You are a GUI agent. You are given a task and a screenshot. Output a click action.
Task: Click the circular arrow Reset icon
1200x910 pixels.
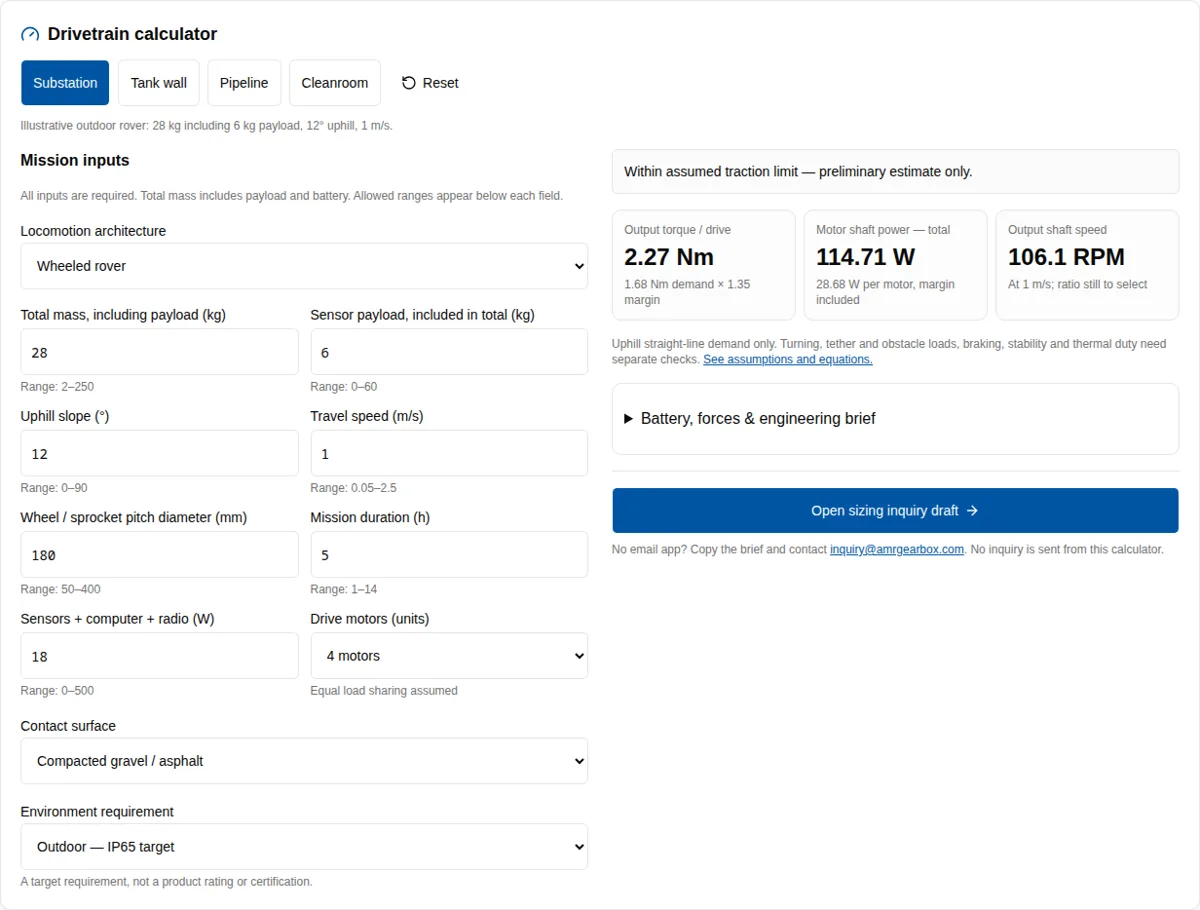(x=408, y=83)
